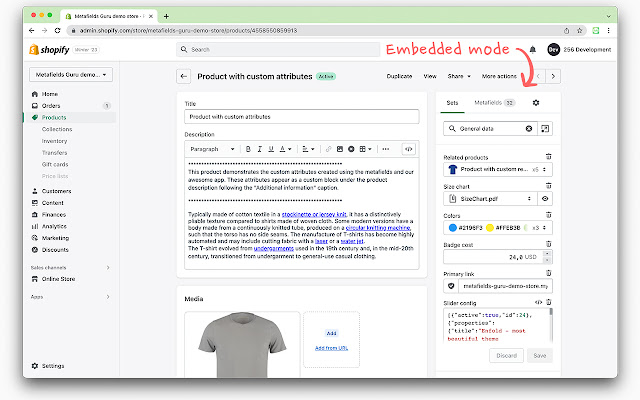This screenshot has height=400, width=640.
Task: Open Related products selector
Action: pyautogui.click(x=498, y=169)
